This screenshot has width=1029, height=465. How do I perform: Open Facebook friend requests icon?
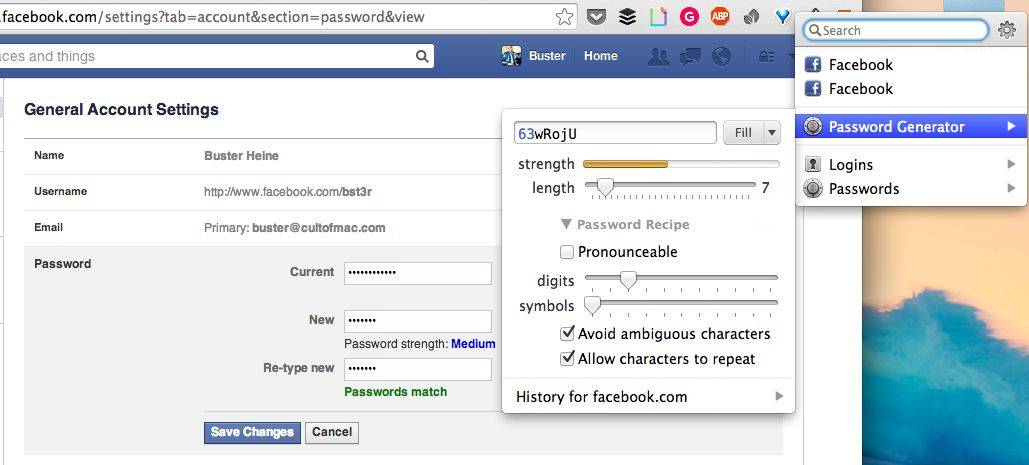pos(659,57)
